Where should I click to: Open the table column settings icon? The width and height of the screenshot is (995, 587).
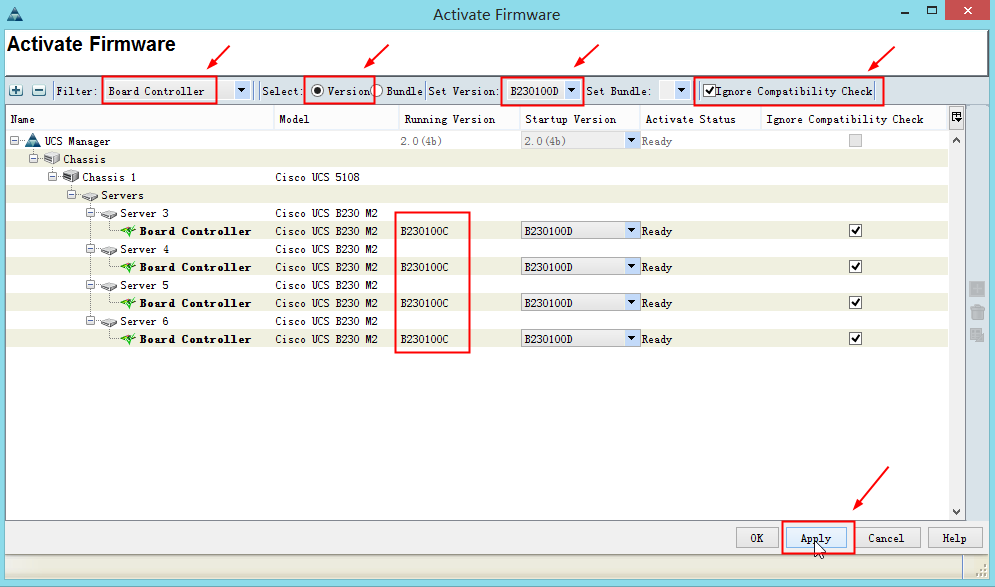(x=956, y=117)
